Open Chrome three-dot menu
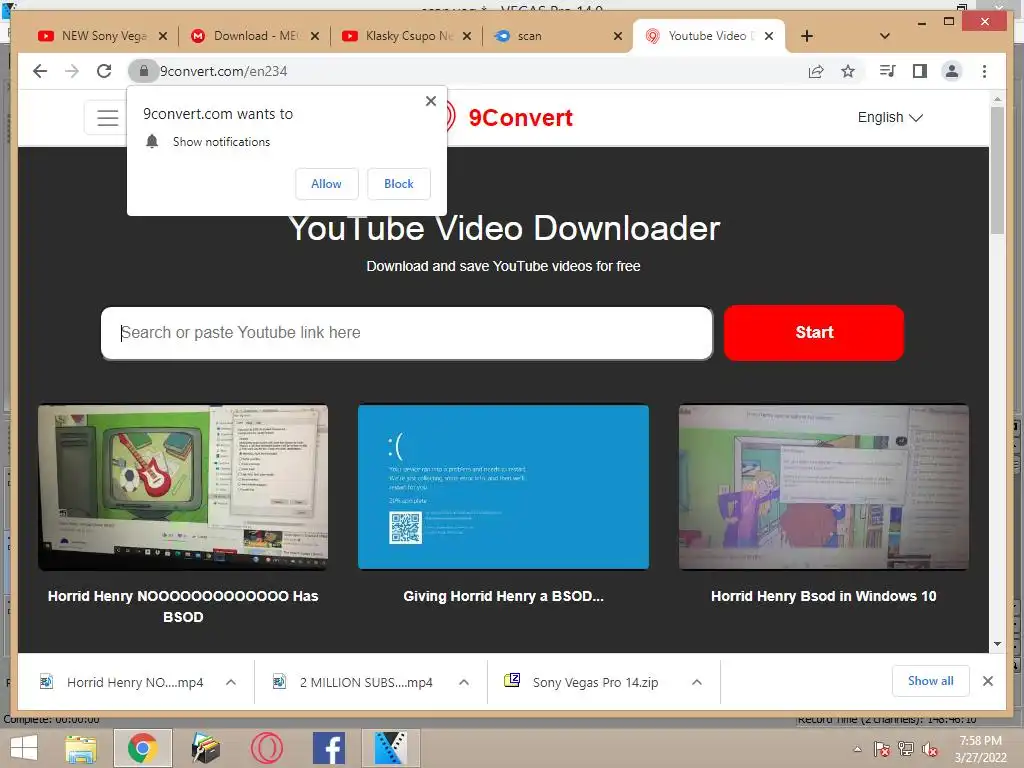This screenshot has height=768, width=1024. [984, 71]
